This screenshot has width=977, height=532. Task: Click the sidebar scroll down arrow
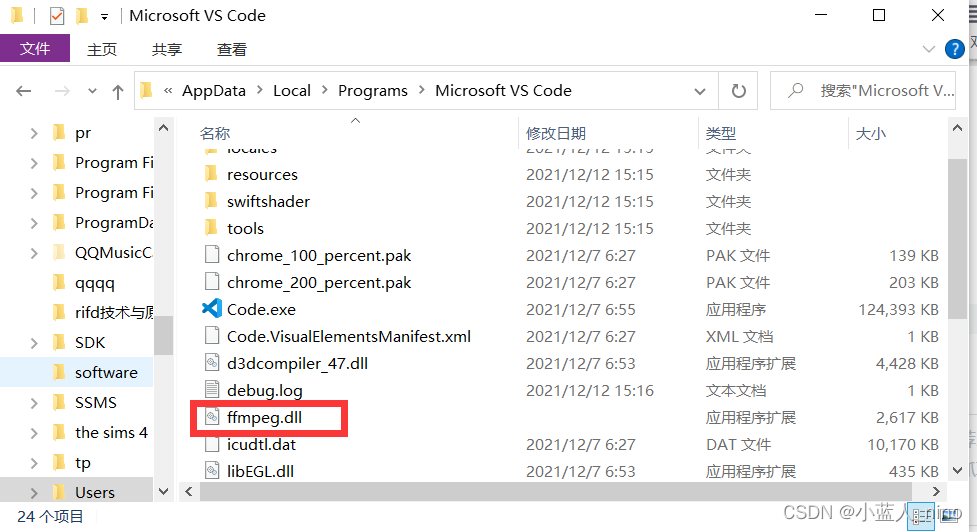[x=163, y=492]
